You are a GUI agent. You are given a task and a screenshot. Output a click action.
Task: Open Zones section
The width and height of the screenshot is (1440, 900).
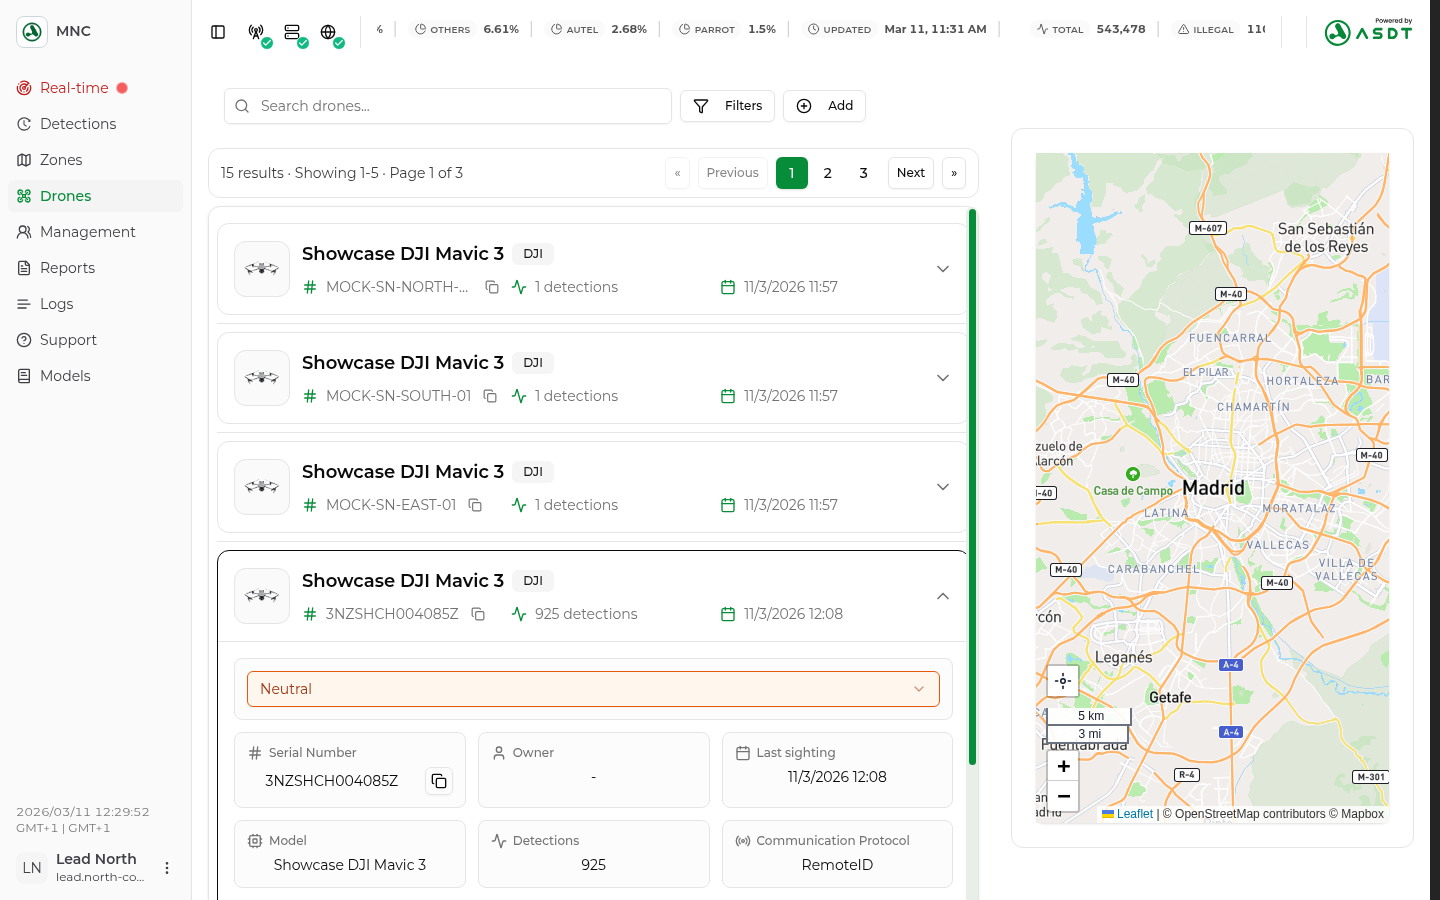[95, 160]
